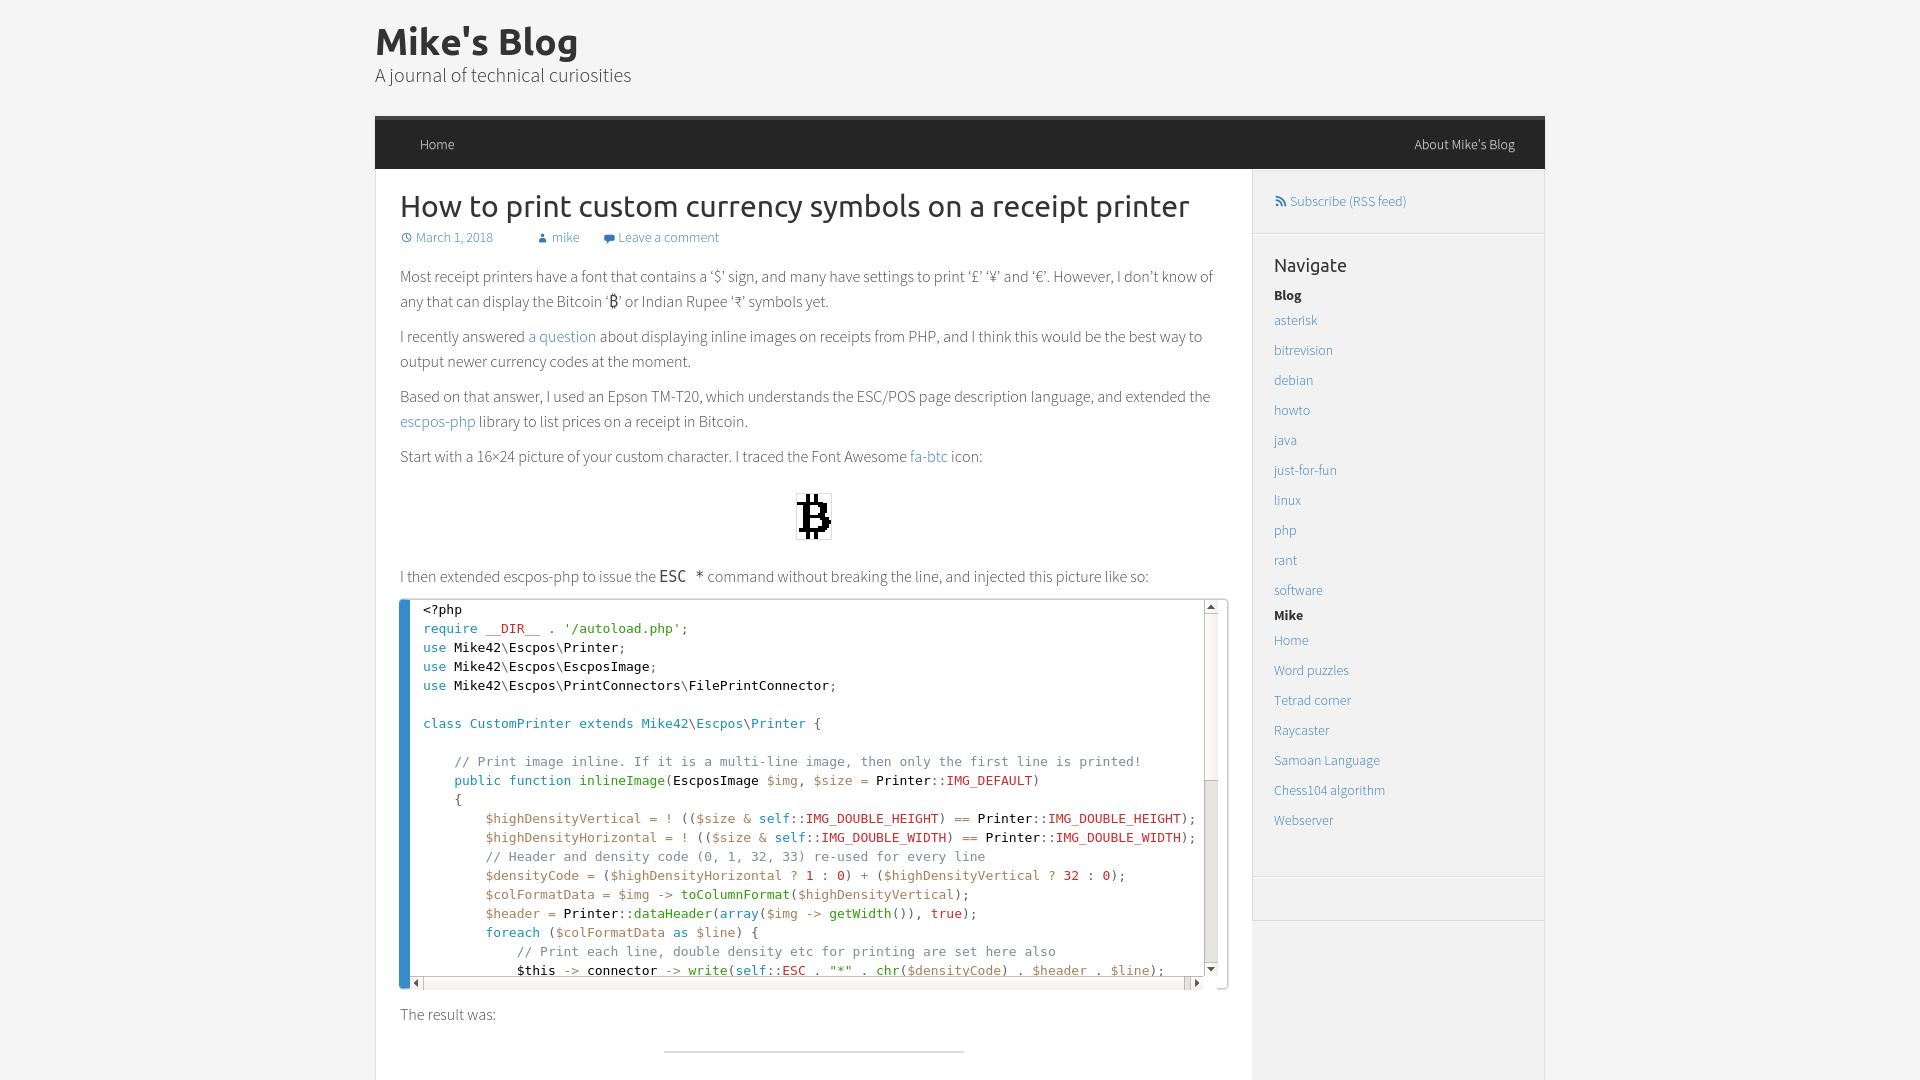The image size is (1920, 1080).
Task: Click the author person icon
Action: [542, 238]
